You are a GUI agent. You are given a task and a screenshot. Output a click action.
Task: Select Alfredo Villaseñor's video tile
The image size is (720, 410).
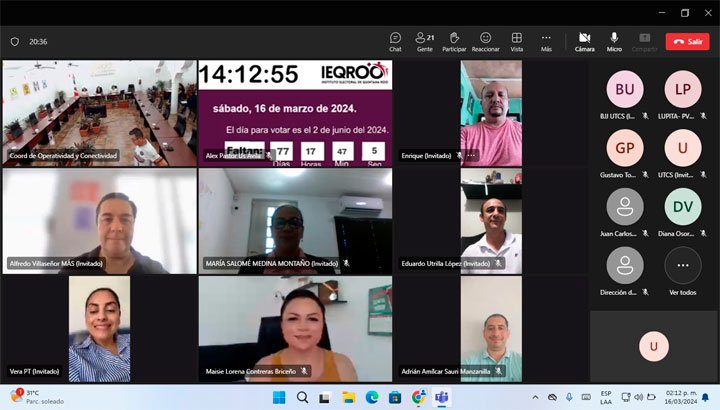tap(99, 221)
